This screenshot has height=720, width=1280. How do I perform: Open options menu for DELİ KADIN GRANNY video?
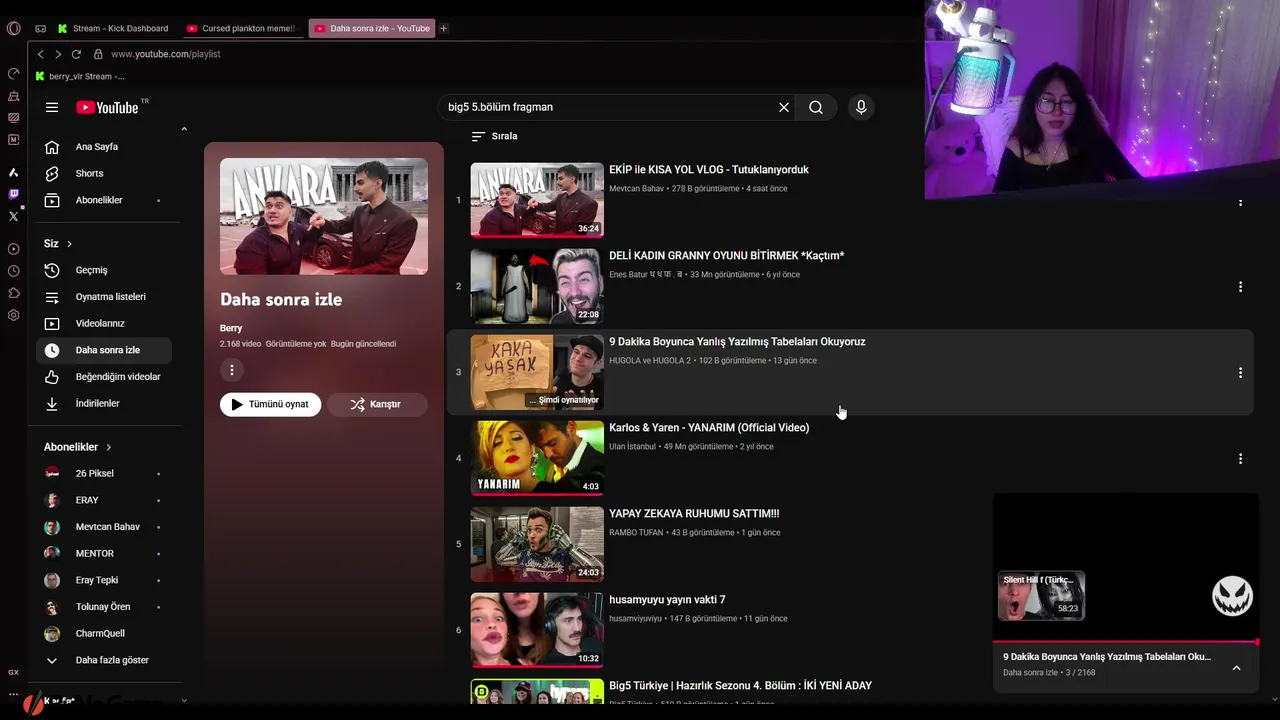1240,286
